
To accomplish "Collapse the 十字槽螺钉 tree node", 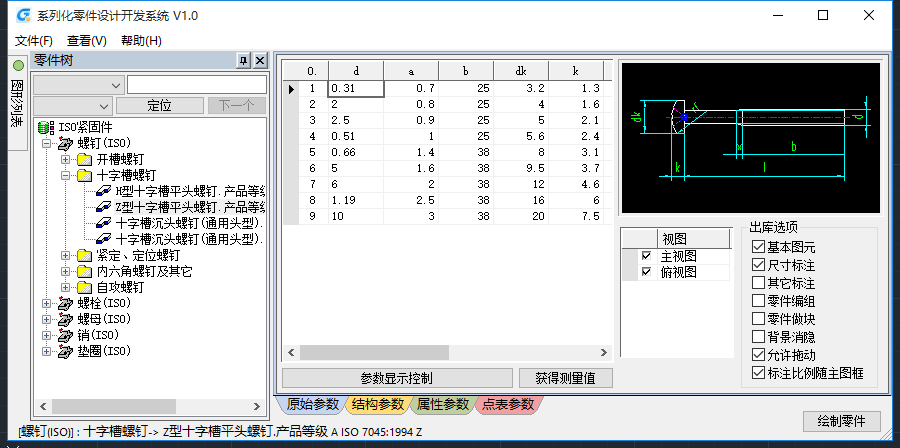I will click(66, 175).
